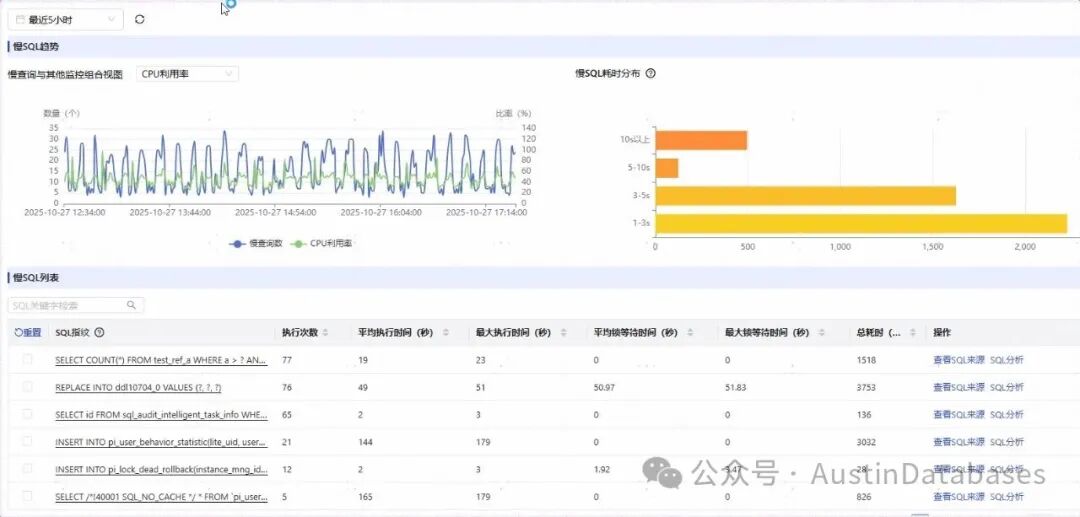Open SELECT id FROM sql_audit_intelligent_task_info fingerprint
Viewport: 1080px width, 517px height.
point(161,415)
